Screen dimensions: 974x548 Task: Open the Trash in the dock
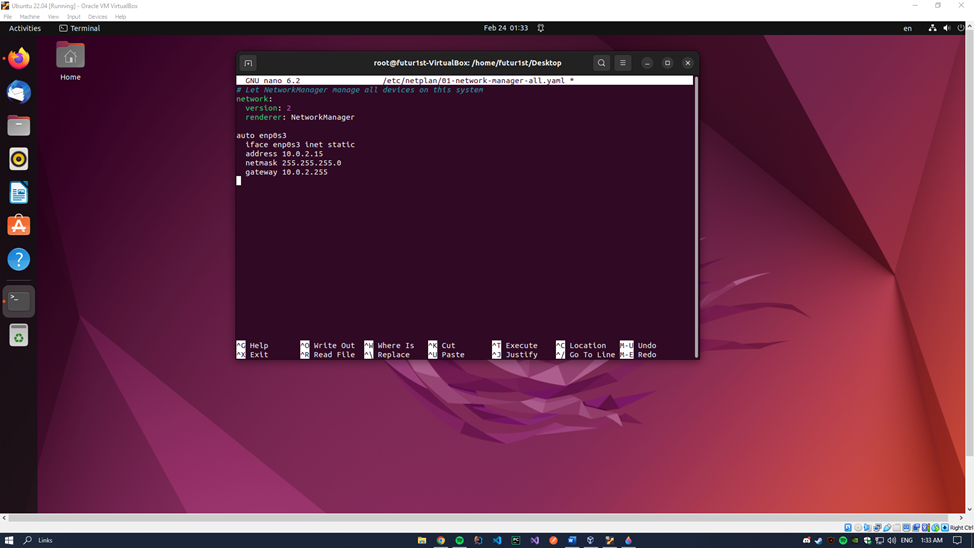[x=19, y=336]
